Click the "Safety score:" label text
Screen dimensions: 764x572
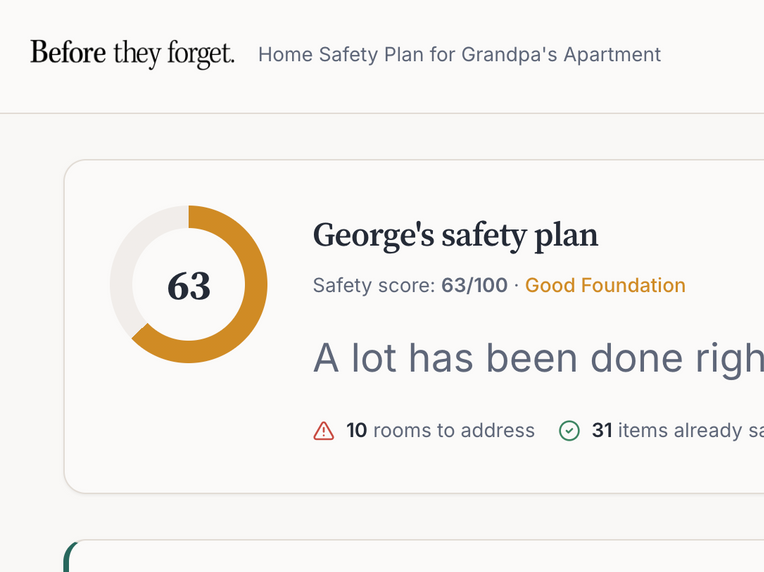click(374, 286)
